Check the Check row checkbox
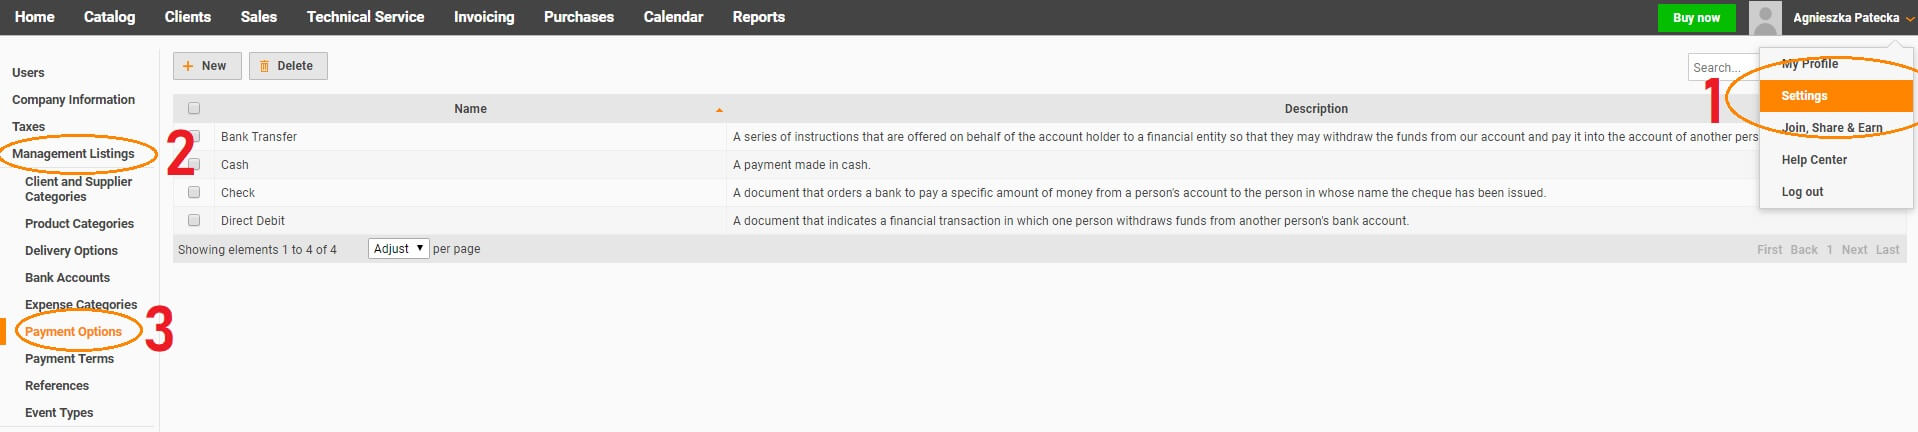 pyautogui.click(x=194, y=192)
